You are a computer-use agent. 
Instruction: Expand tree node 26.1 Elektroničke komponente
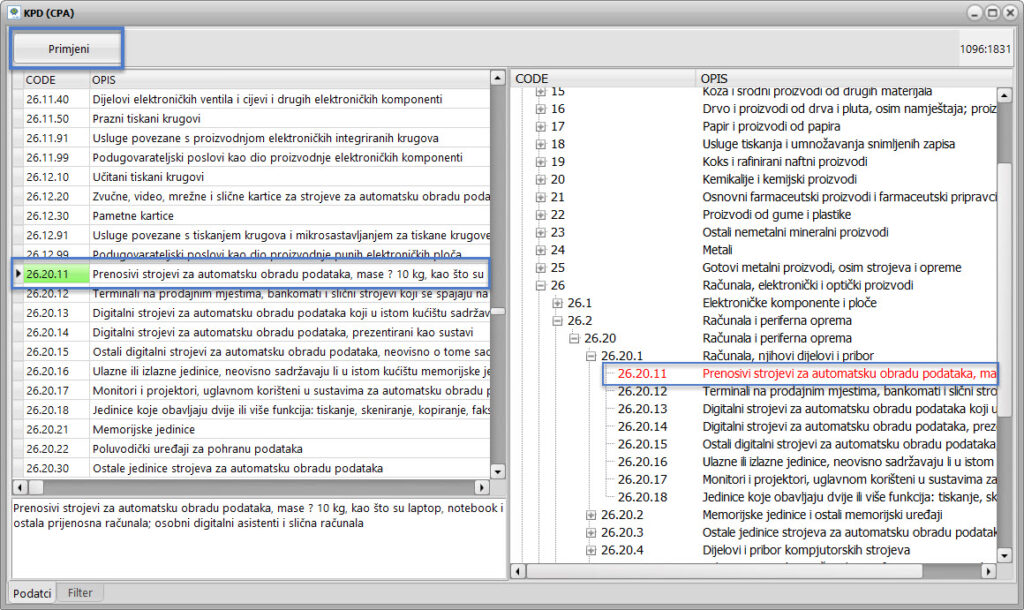[558, 303]
